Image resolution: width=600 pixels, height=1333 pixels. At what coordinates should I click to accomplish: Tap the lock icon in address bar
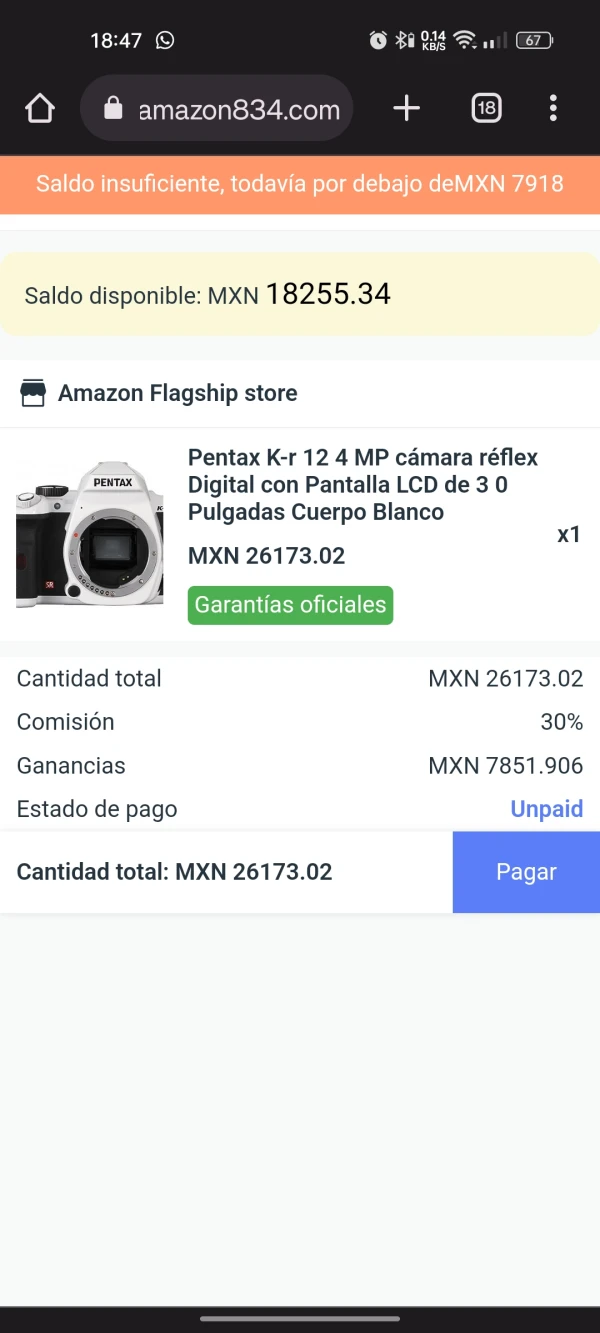tap(113, 109)
